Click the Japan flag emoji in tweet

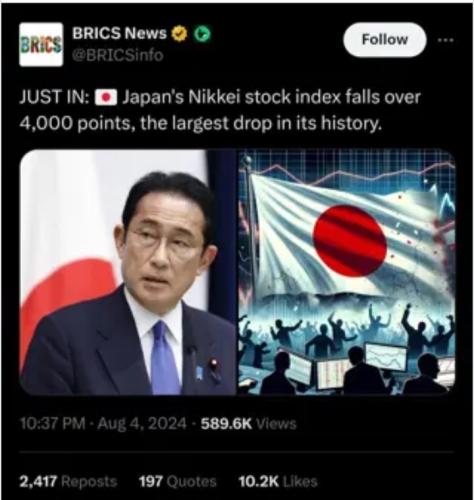(106, 98)
